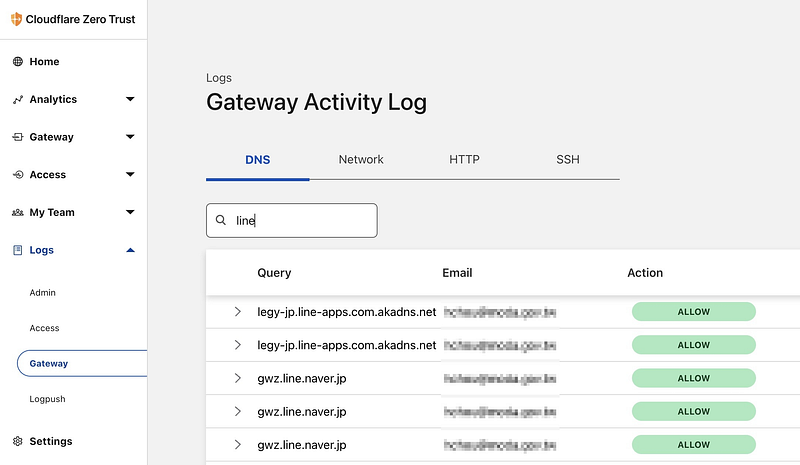The width and height of the screenshot is (800, 465).
Task: Expand first legy-jp.line-apps.com.akadns.net row
Action: tap(237, 311)
